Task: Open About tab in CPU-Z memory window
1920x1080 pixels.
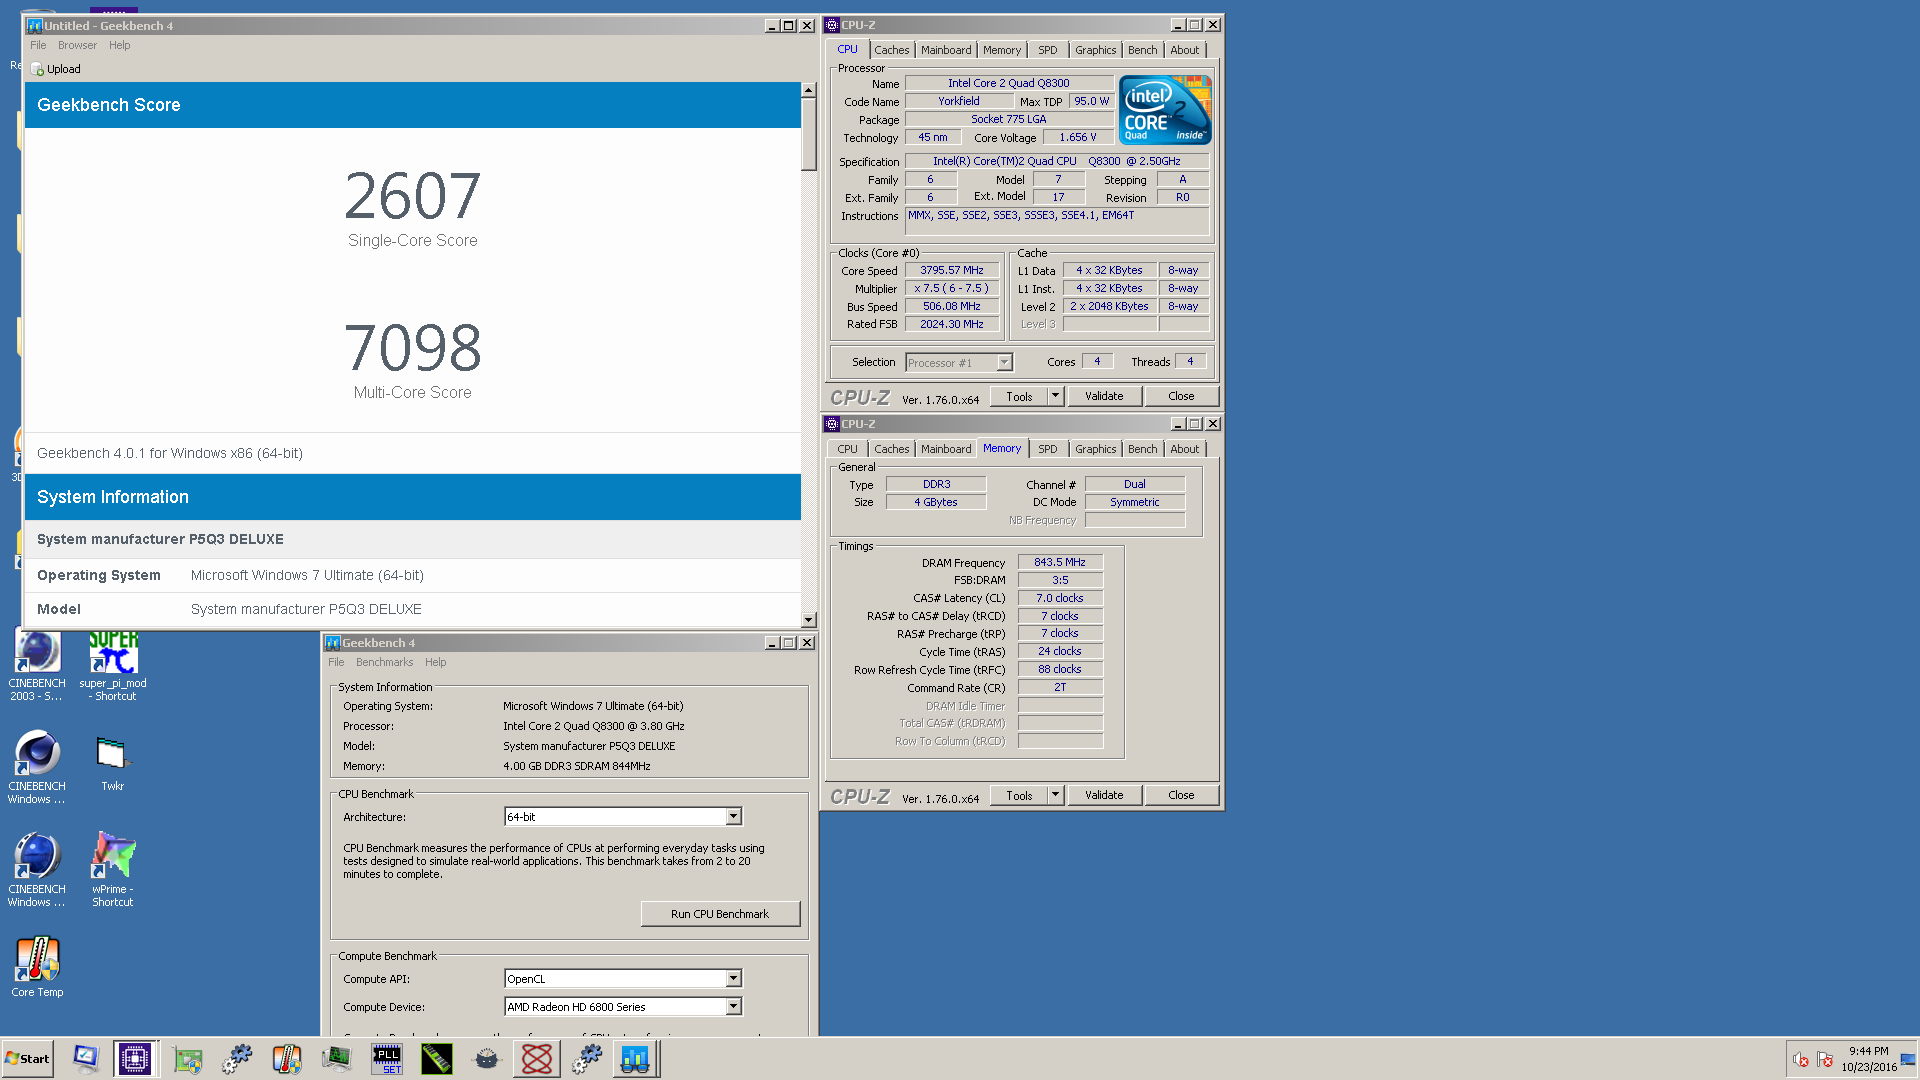Action: click(x=1184, y=449)
